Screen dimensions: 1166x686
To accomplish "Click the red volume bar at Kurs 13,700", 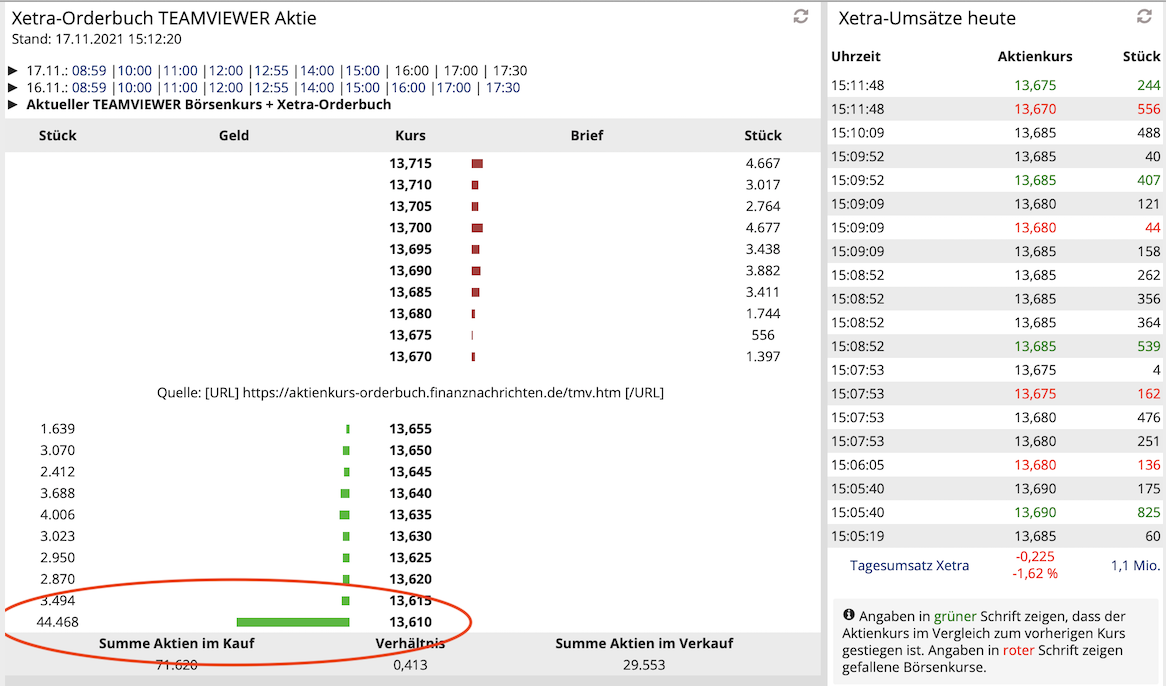I will pos(477,227).
